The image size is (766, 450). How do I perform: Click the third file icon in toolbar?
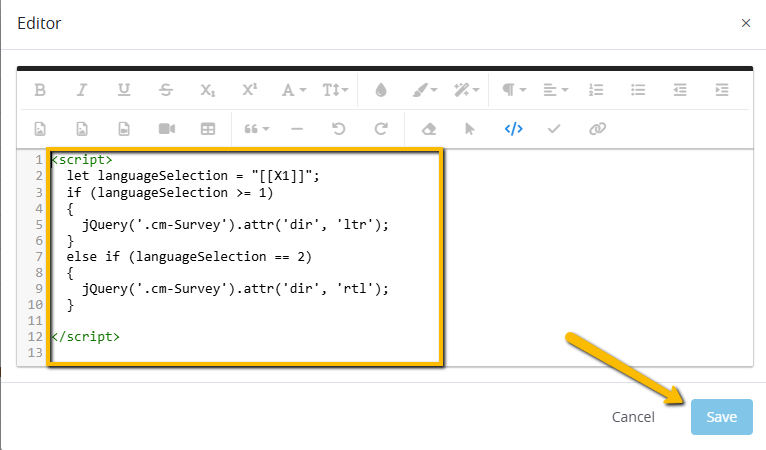[x=124, y=129]
